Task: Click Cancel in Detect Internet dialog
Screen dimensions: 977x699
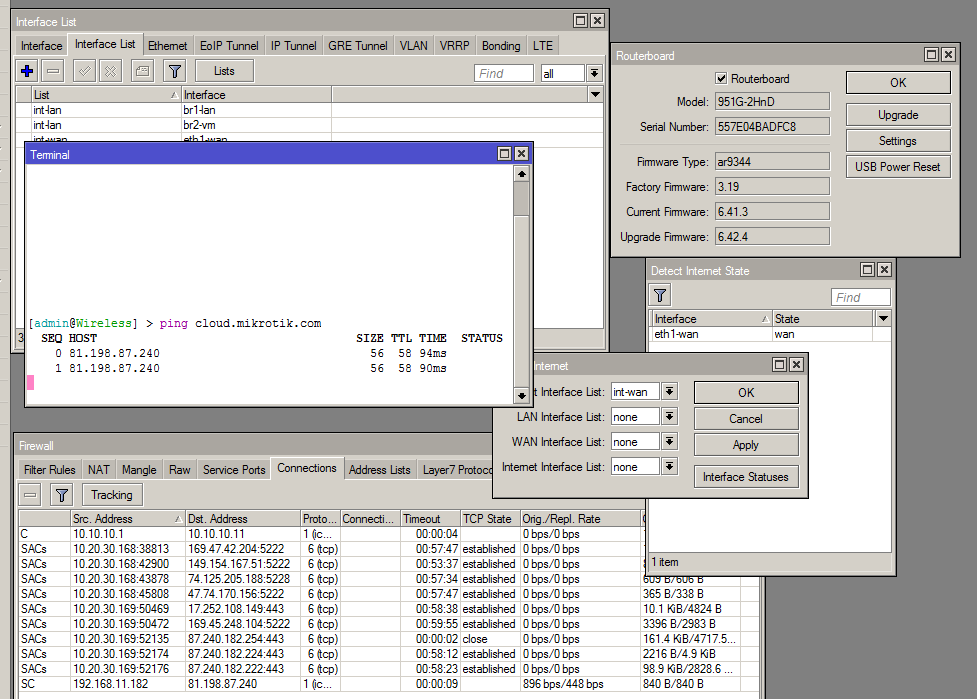Action: pyautogui.click(x=746, y=419)
